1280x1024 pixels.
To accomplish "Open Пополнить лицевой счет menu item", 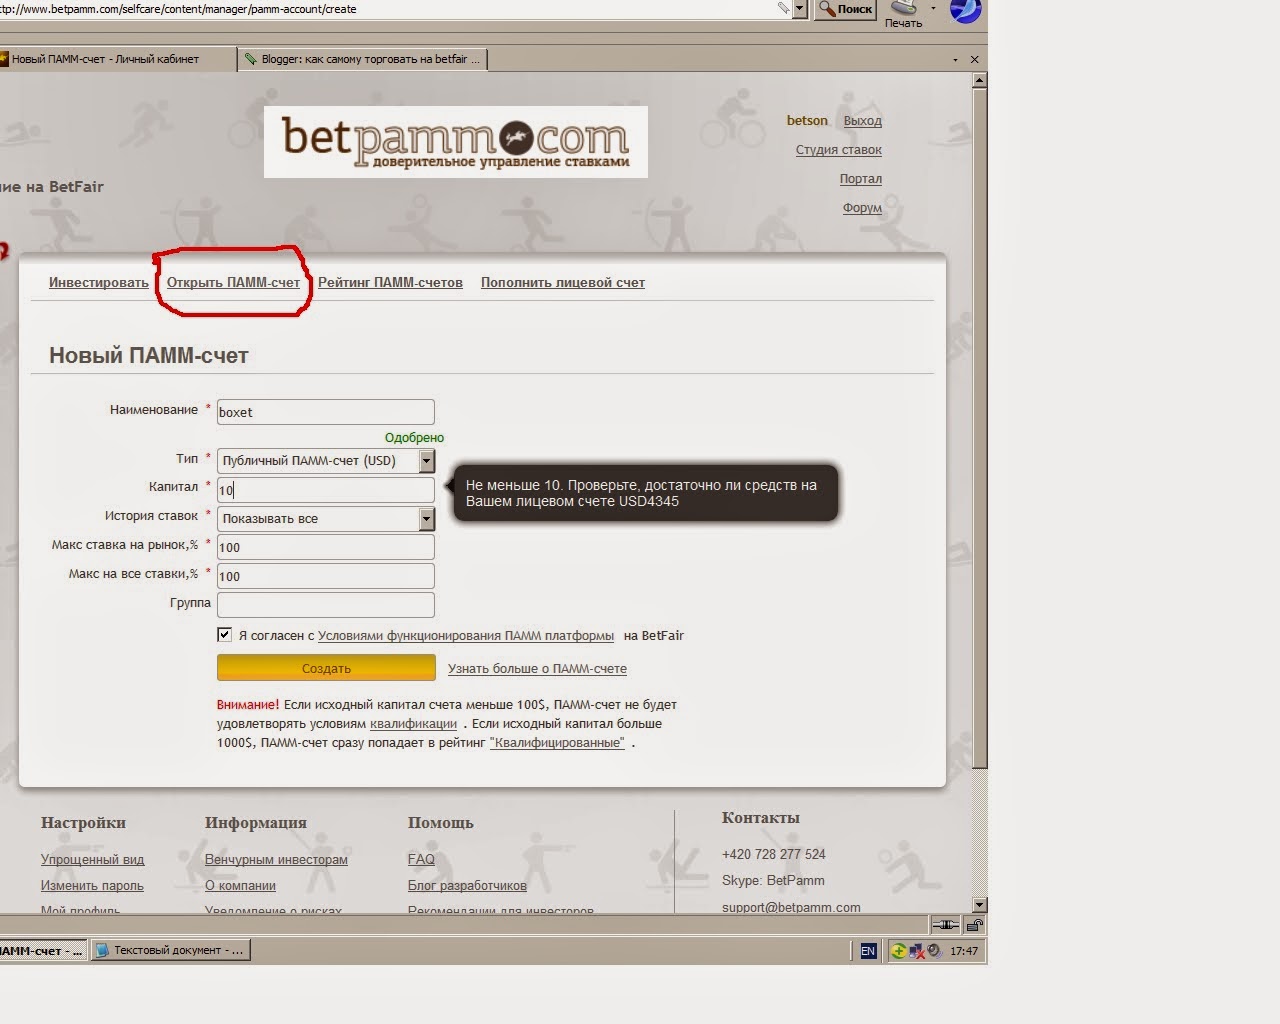I will click(x=562, y=283).
